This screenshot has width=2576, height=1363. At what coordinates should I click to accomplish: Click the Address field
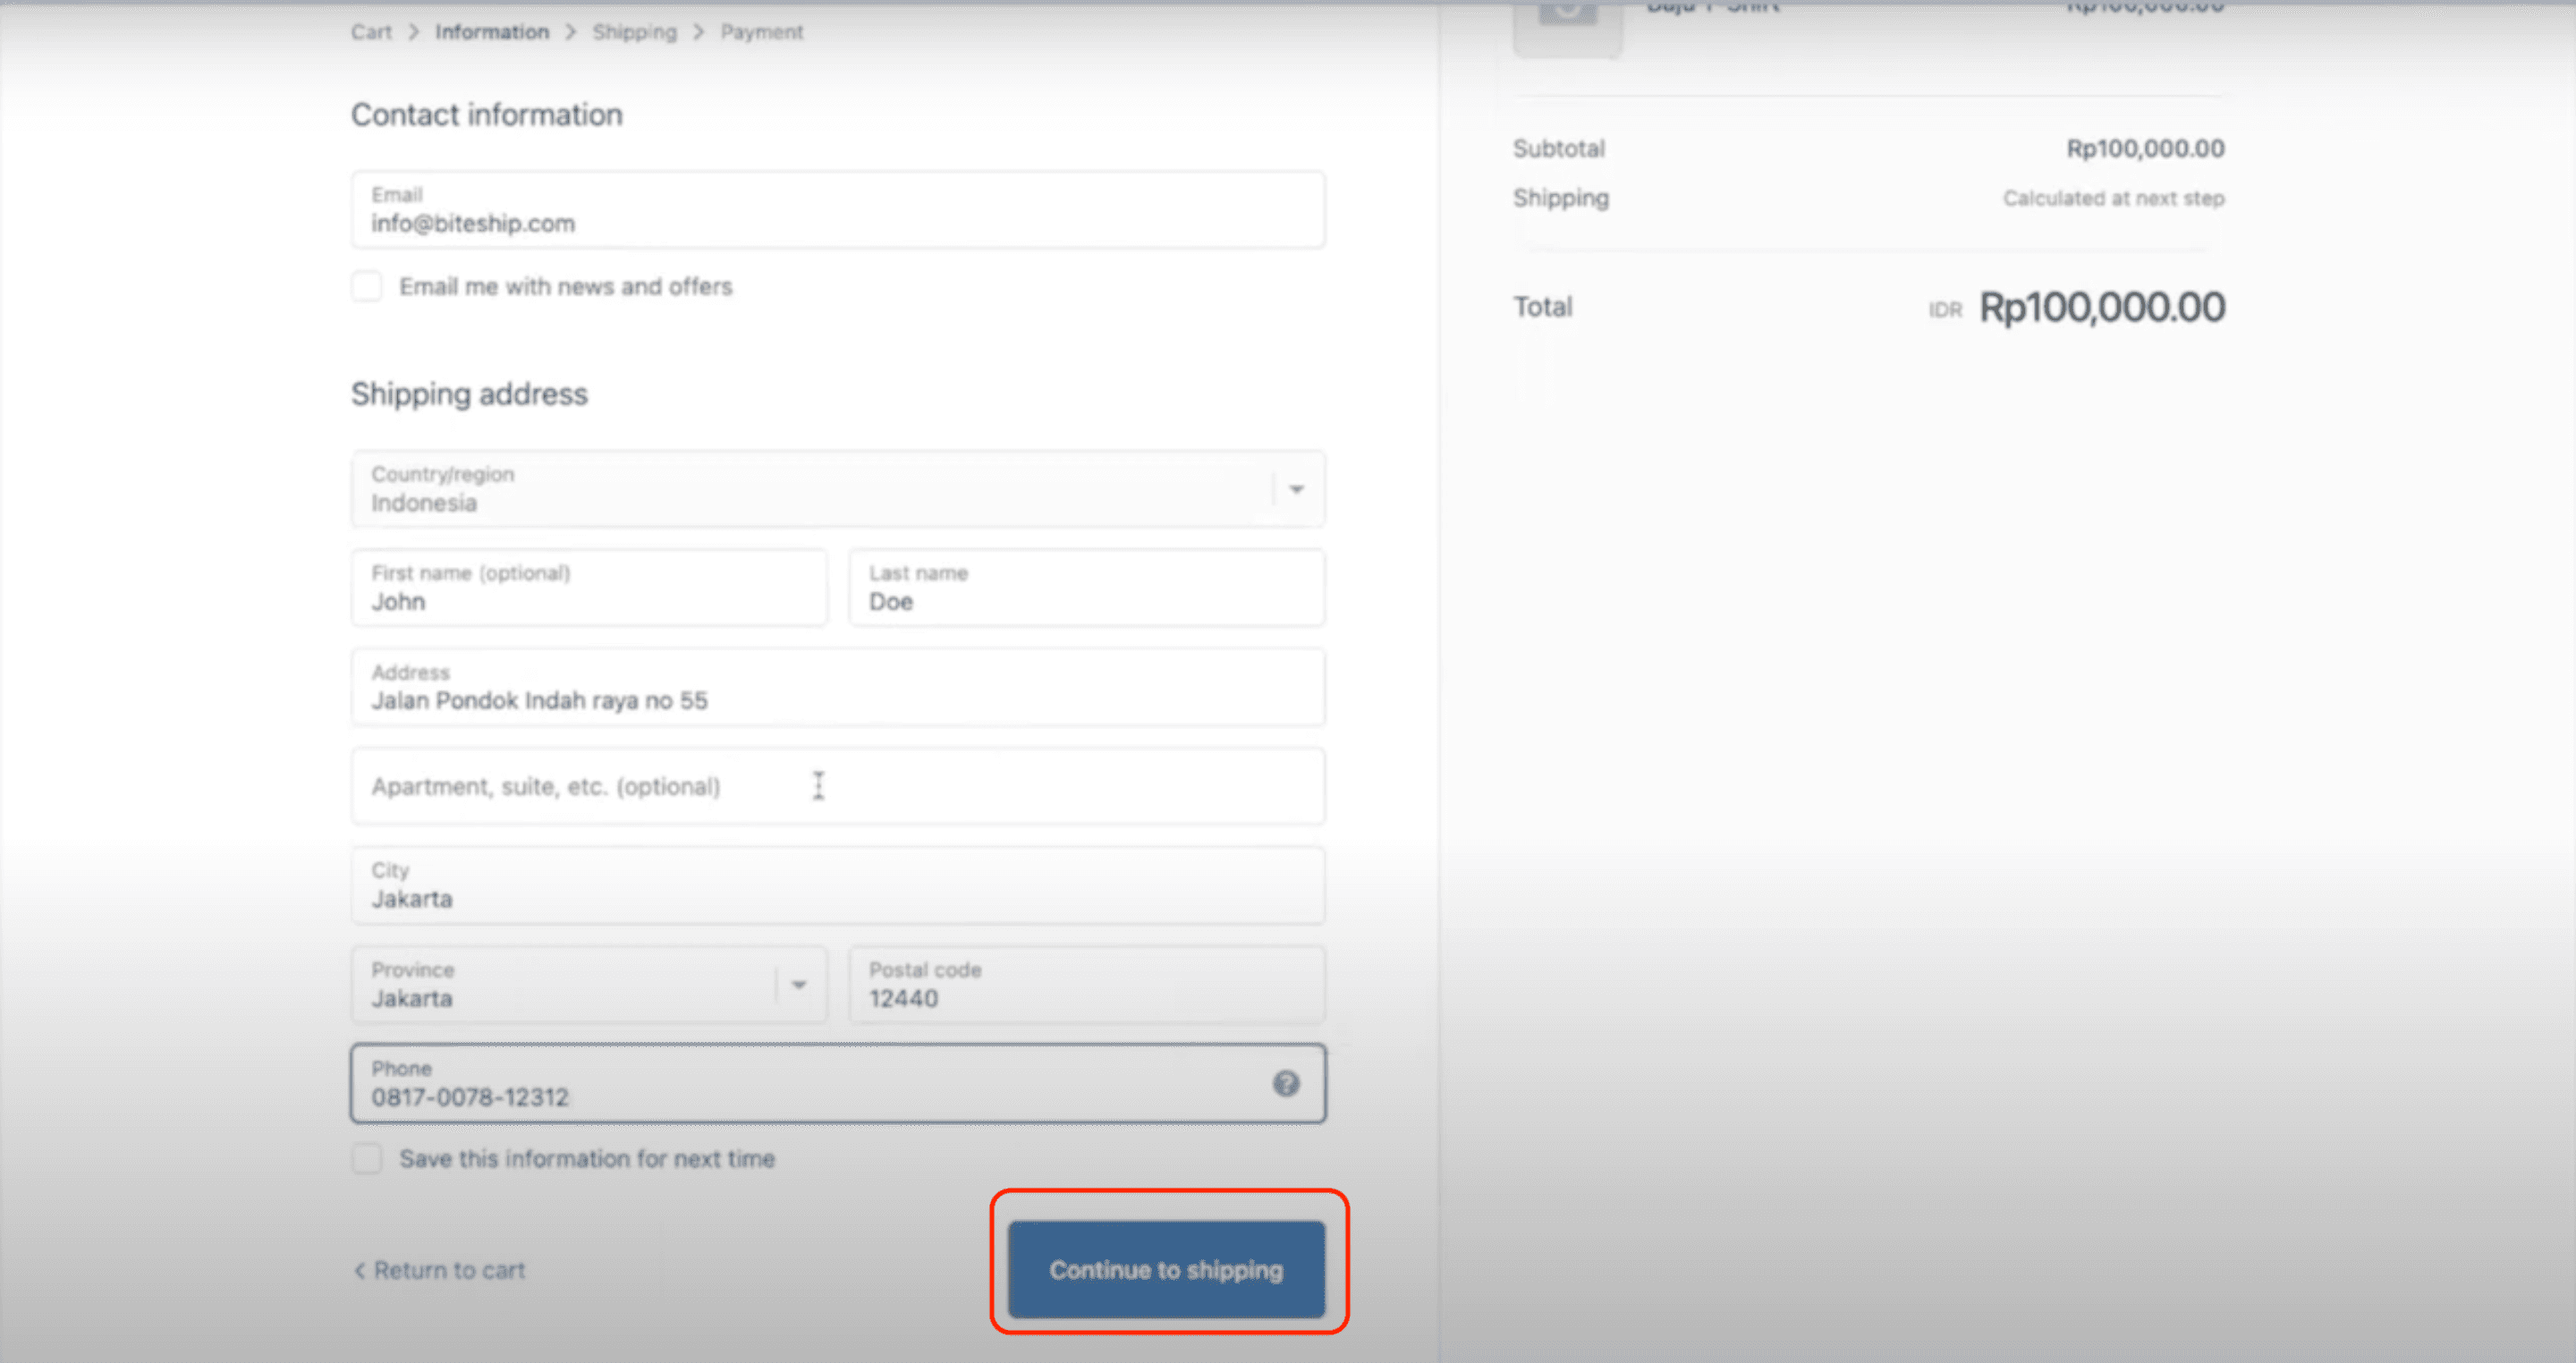pos(838,687)
